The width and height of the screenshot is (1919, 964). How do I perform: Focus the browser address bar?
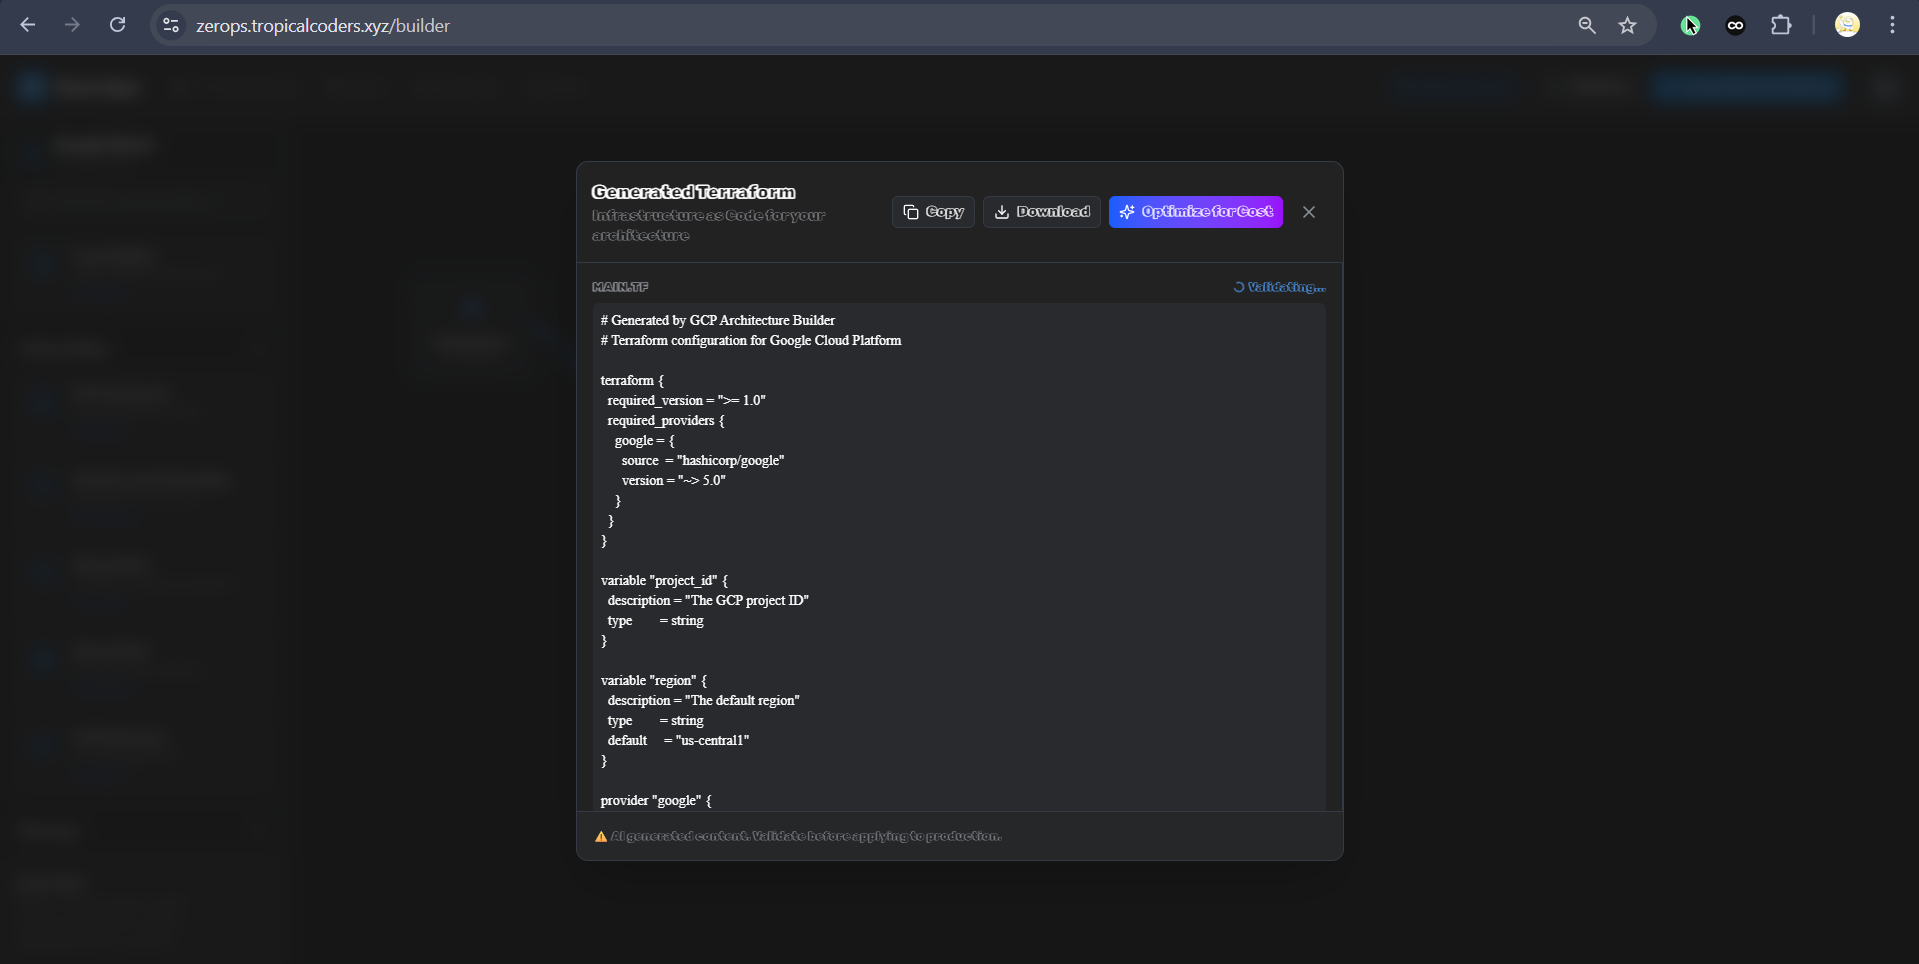[800, 25]
